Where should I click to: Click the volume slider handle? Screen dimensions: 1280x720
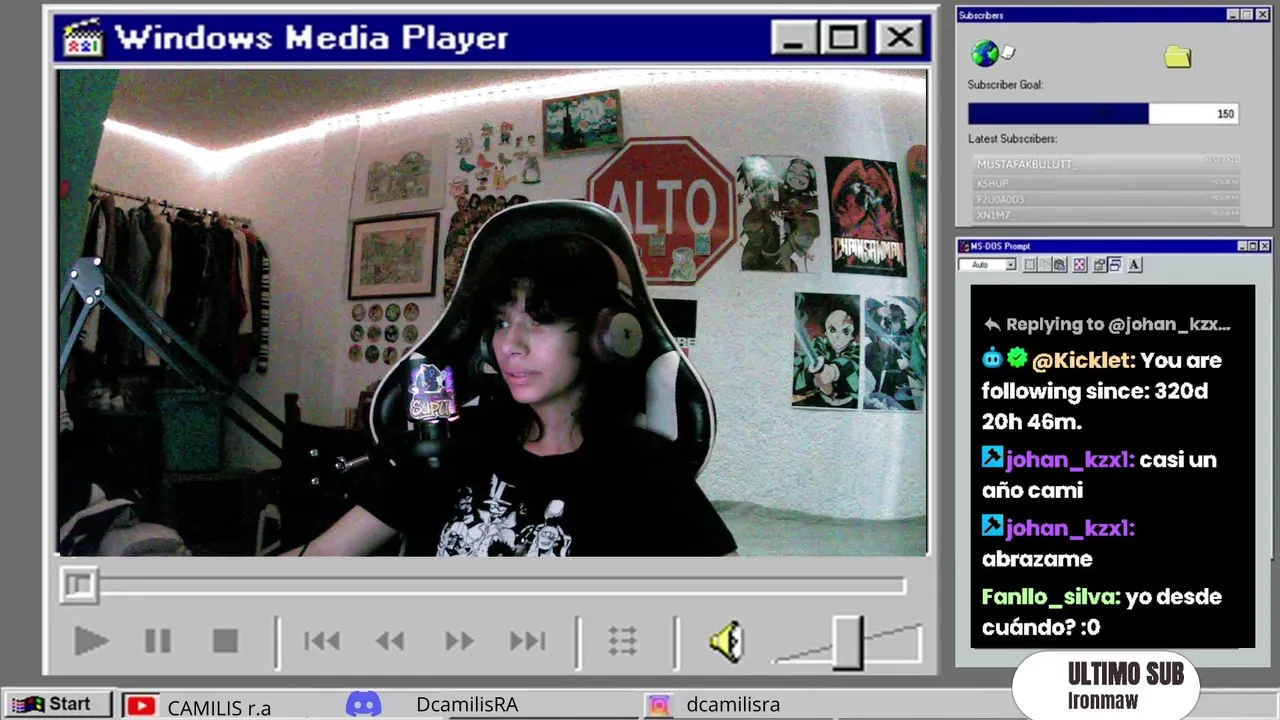[848, 643]
